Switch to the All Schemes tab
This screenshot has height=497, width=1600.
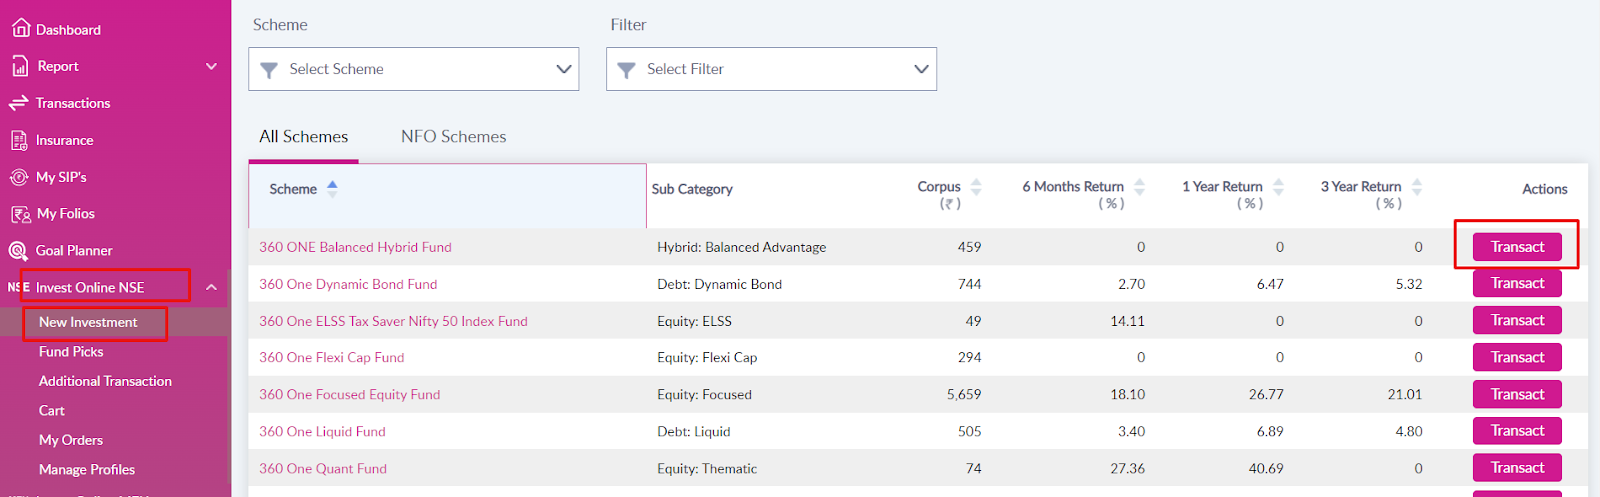[304, 137]
